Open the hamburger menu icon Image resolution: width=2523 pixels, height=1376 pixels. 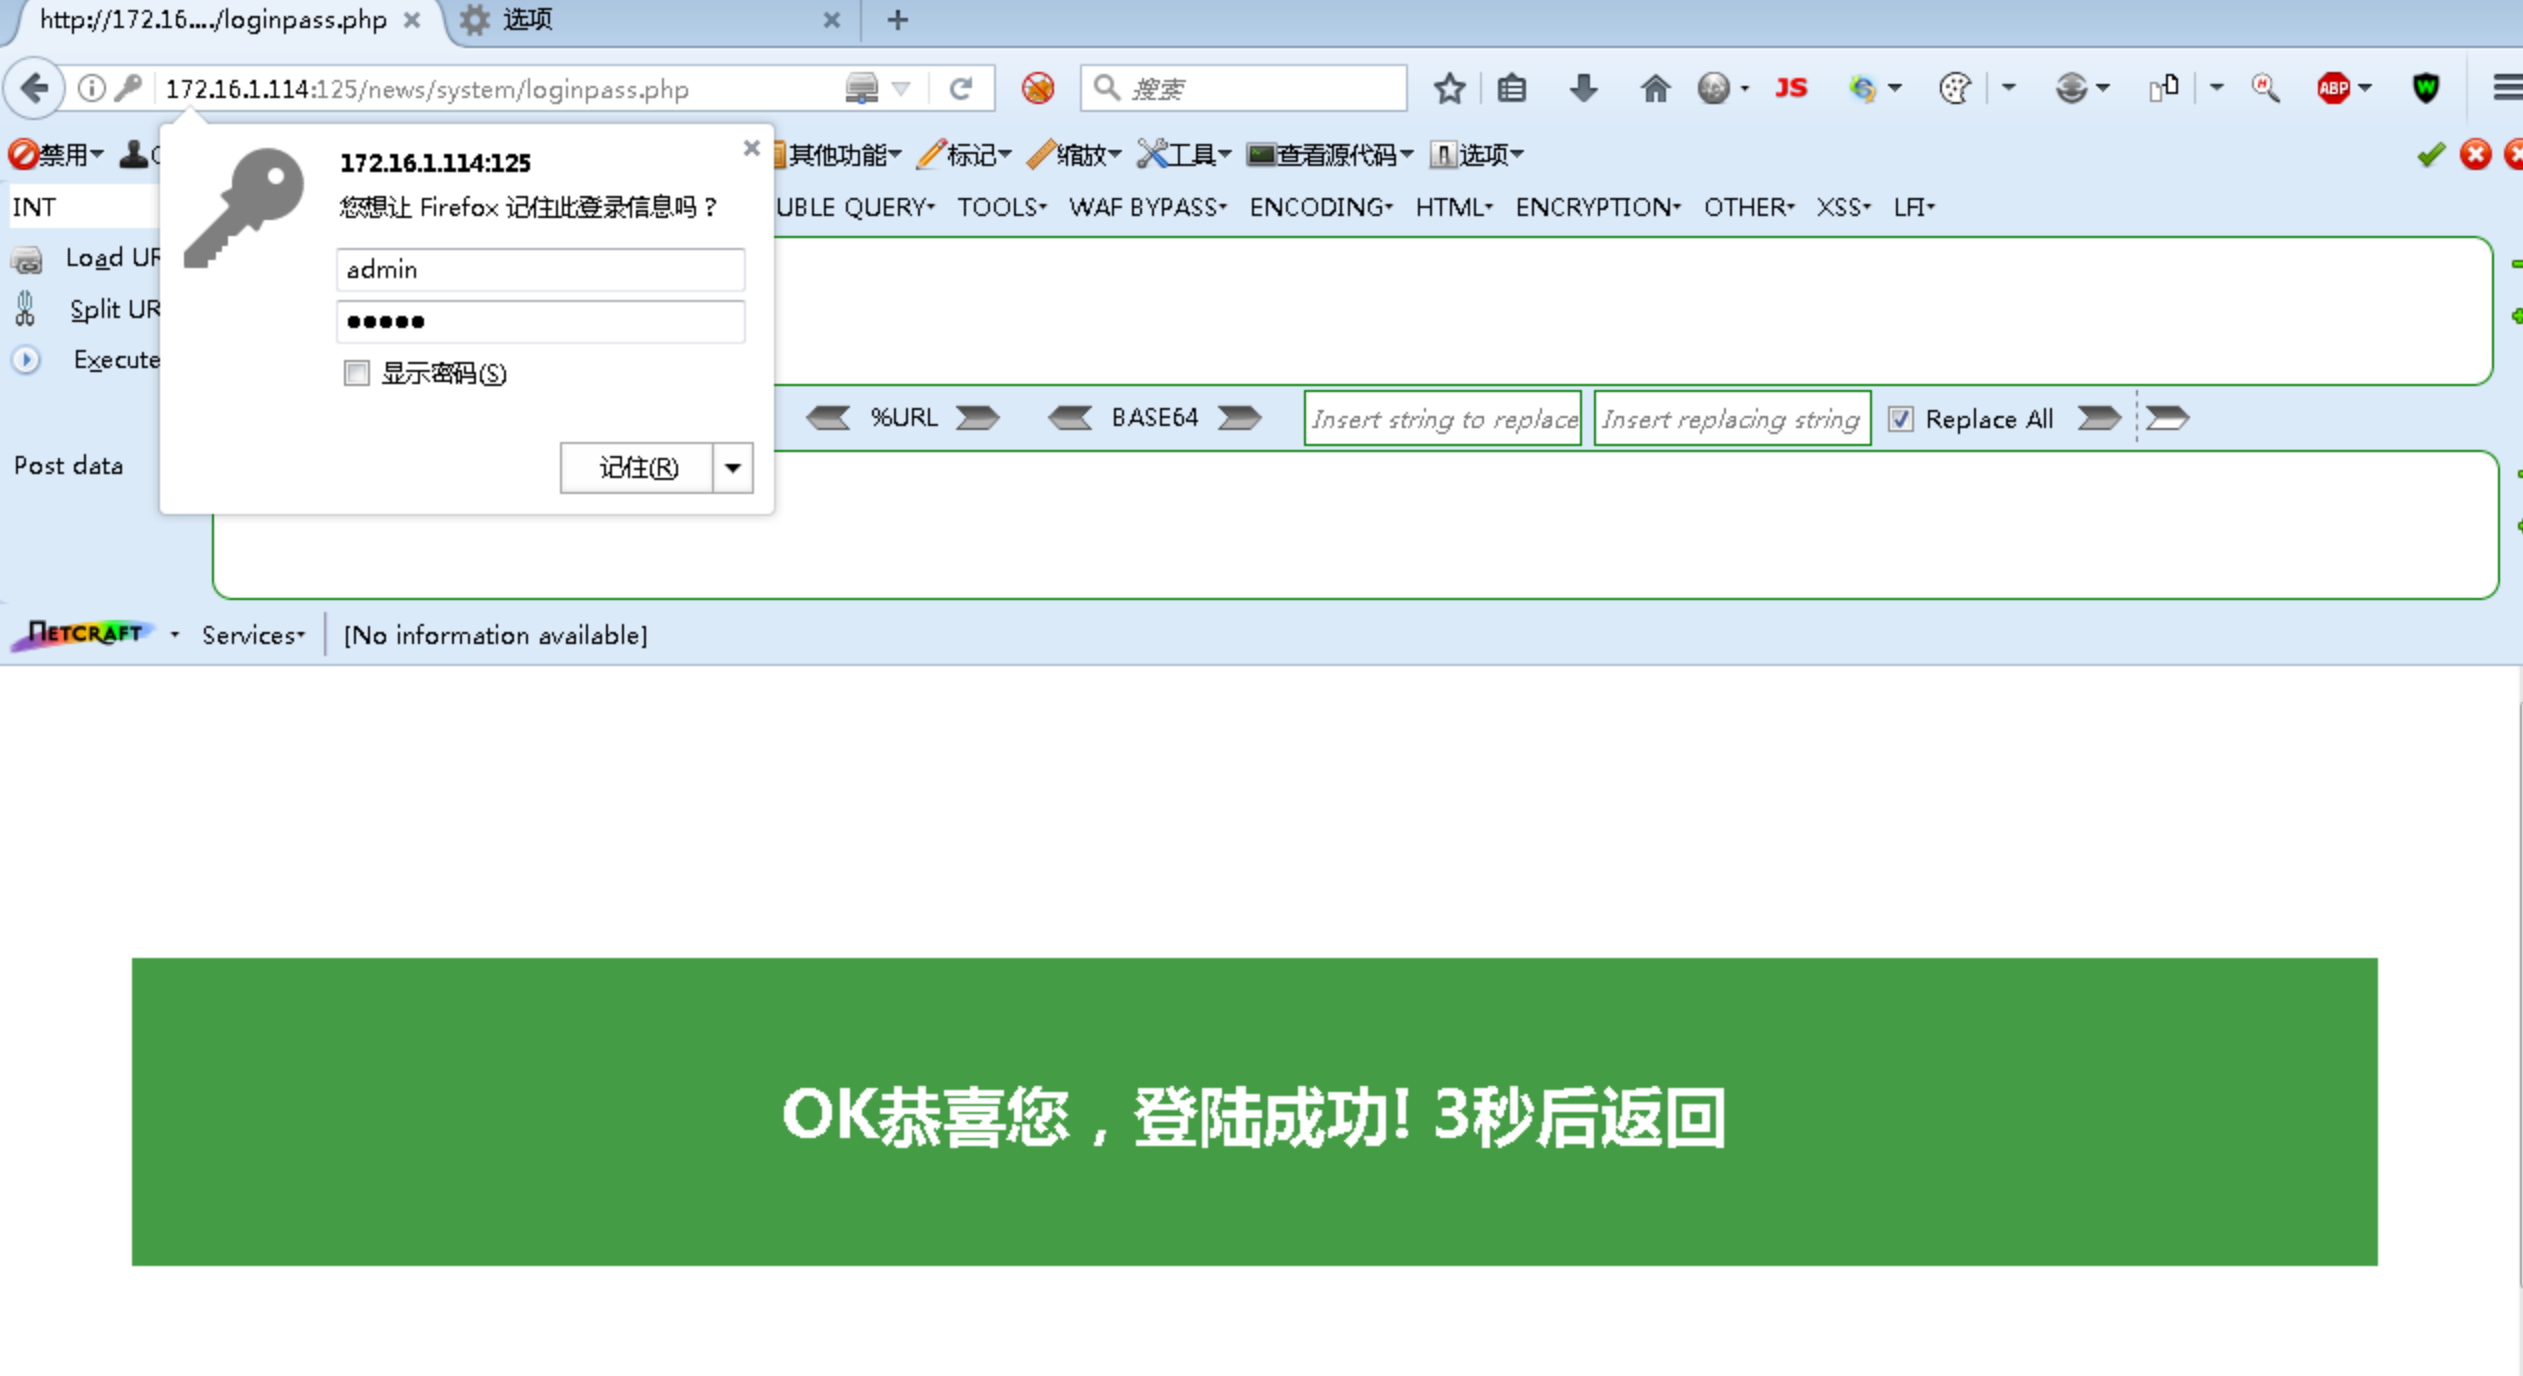(2507, 88)
